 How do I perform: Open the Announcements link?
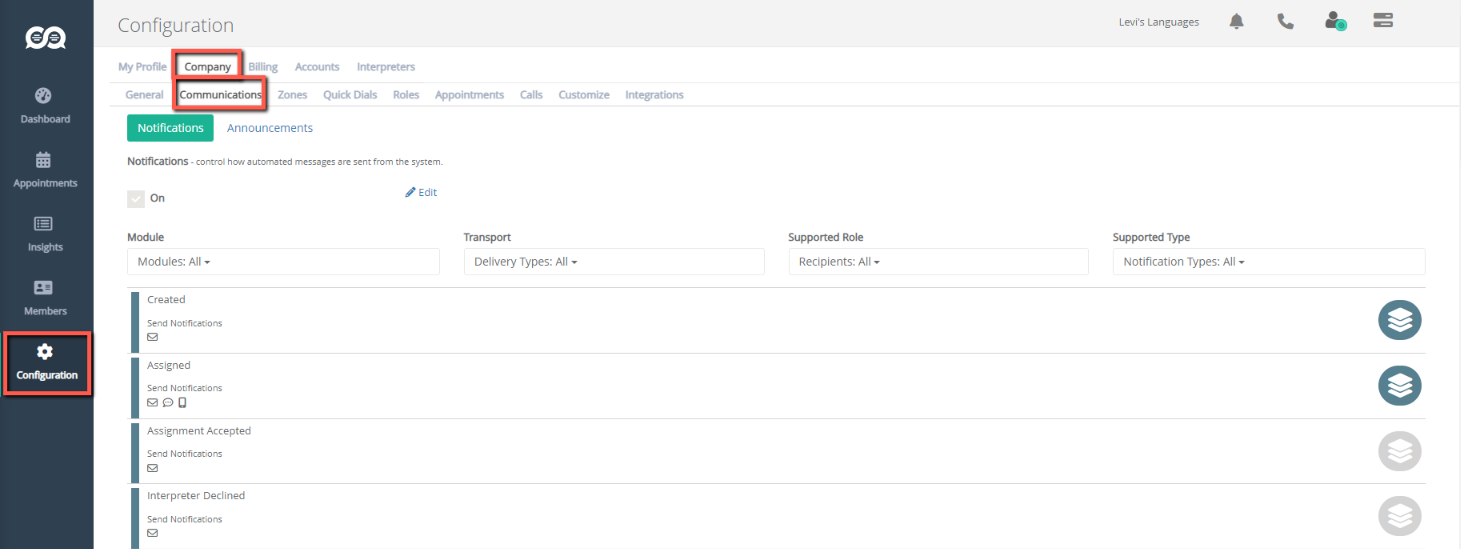click(x=270, y=128)
